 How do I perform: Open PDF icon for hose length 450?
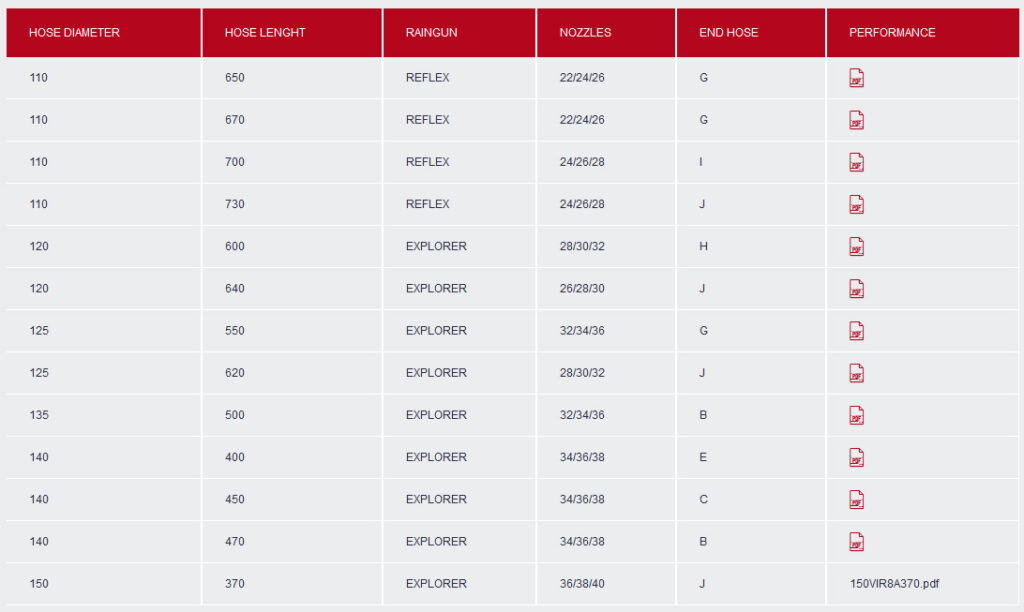856,500
